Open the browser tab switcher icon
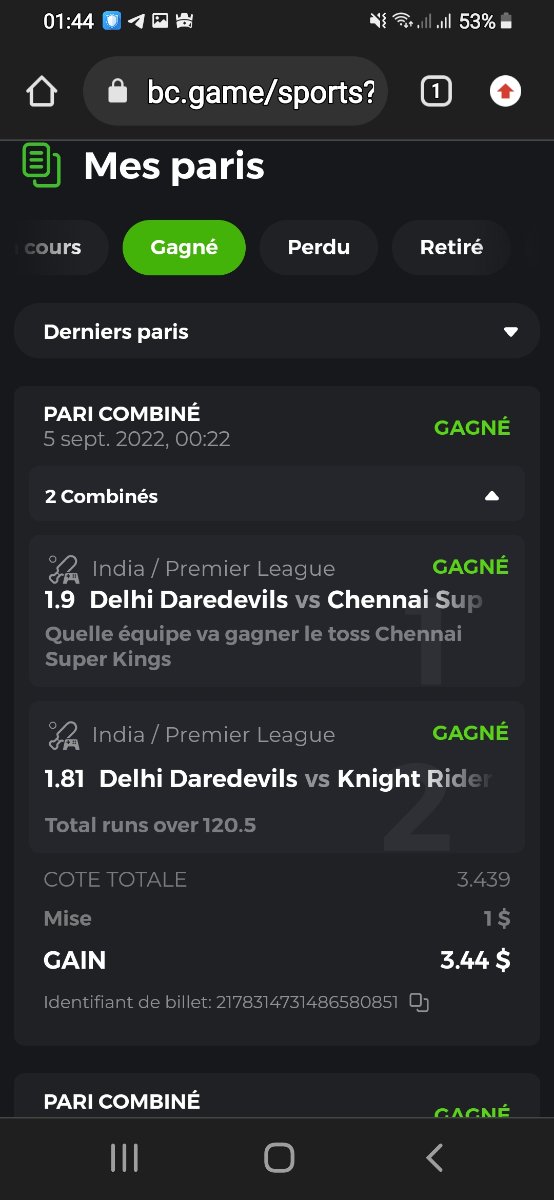The width and height of the screenshot is (554, 1200). [x=436, y=93]
